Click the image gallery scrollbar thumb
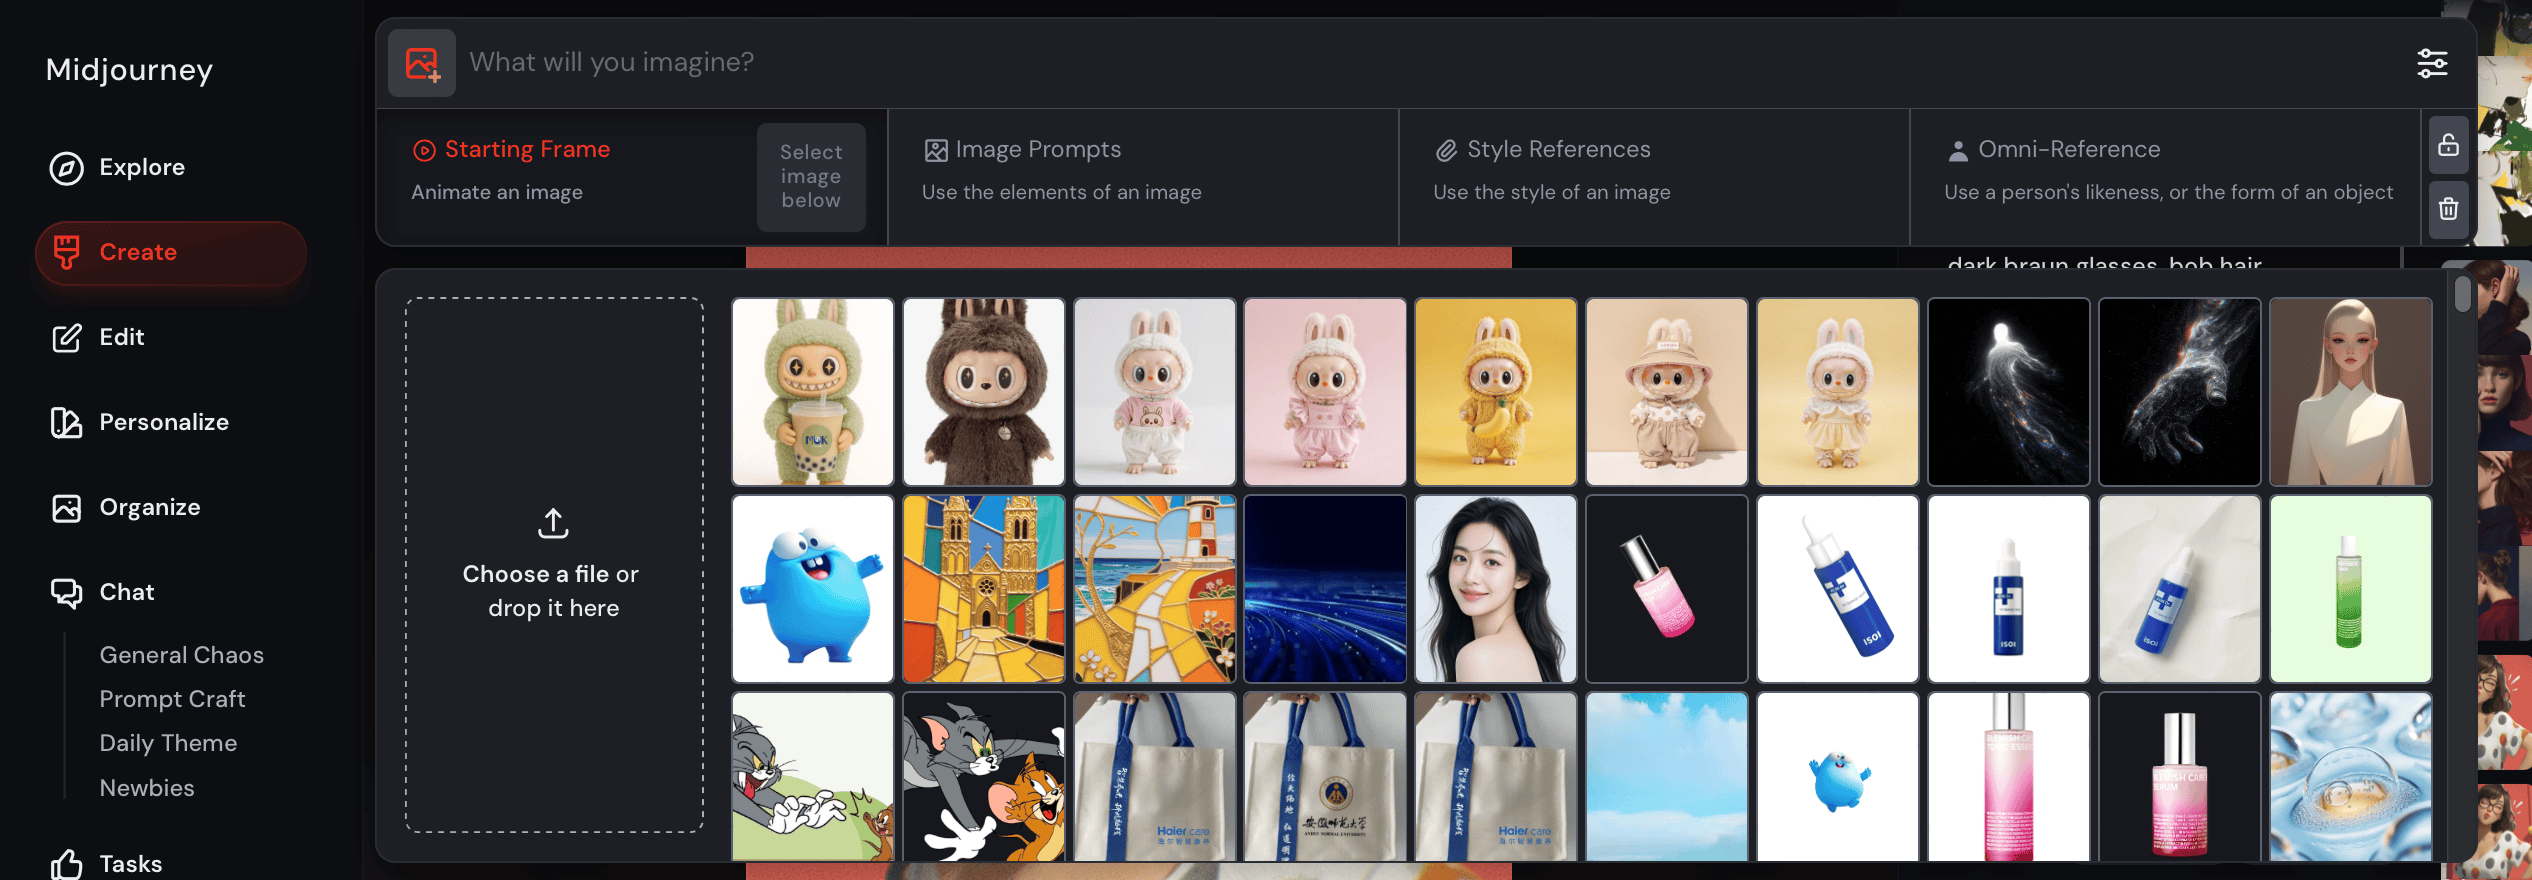Image resolution: width=2532 pixels, height=880 pixels. click(x=2462, y=294)
